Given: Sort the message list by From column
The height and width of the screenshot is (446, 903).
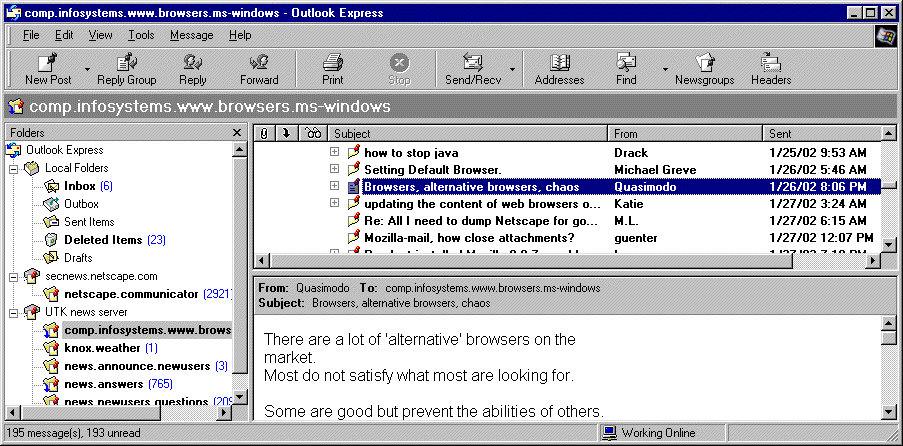Looking at the screenshot, I should (685, 133).
